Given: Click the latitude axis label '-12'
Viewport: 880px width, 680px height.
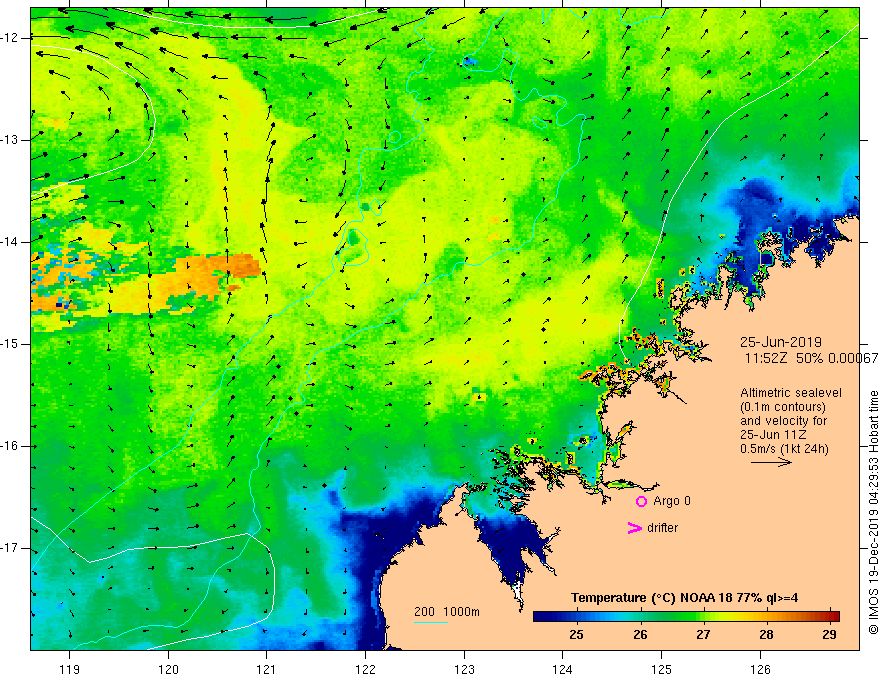Looking at the screenshot, I should click(x=10, y=38).
